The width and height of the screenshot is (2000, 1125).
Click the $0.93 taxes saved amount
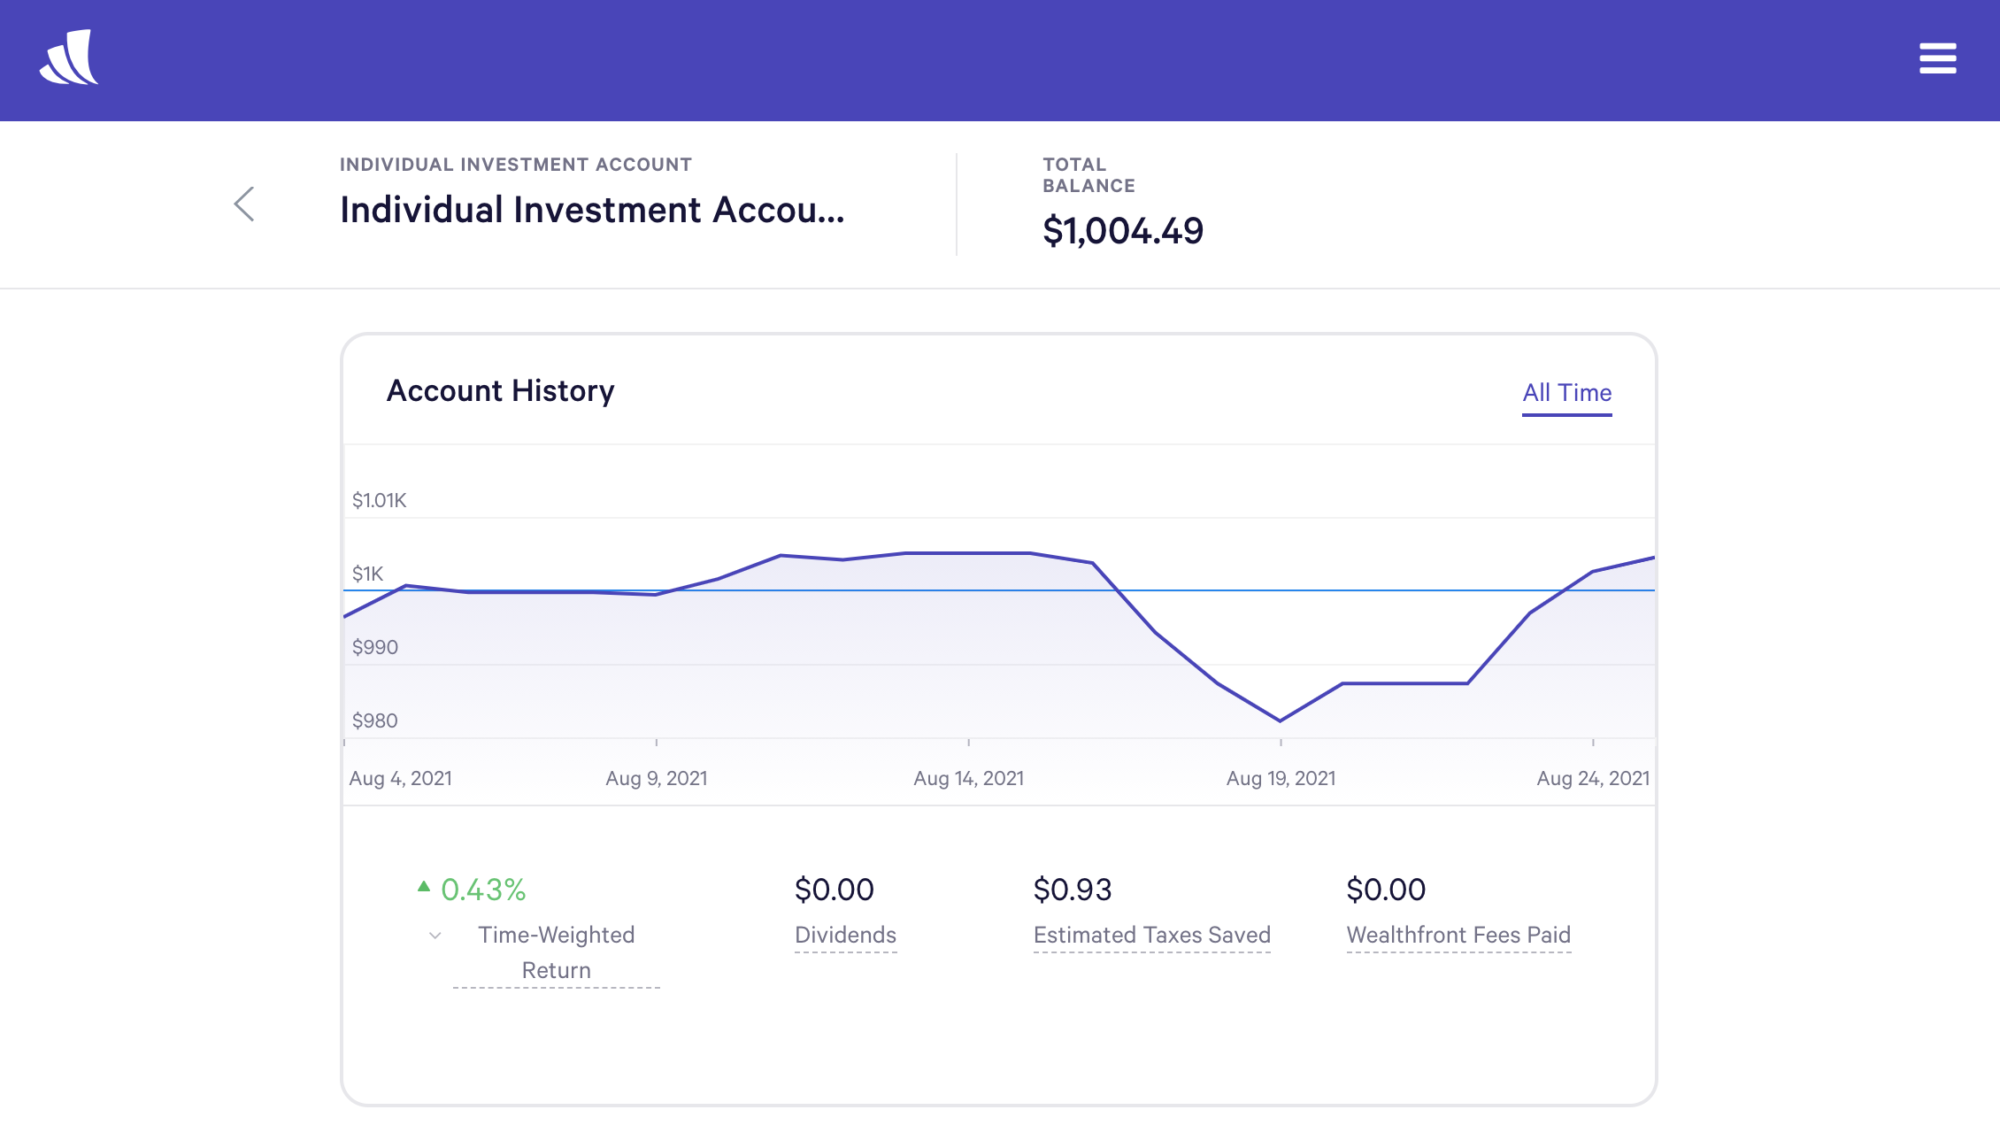pyautogui.click(x=1072, y=889)
